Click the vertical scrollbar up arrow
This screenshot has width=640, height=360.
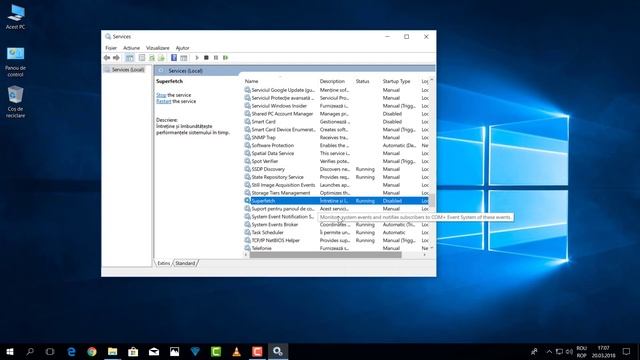pyautogui.click(x=432, y=80)
